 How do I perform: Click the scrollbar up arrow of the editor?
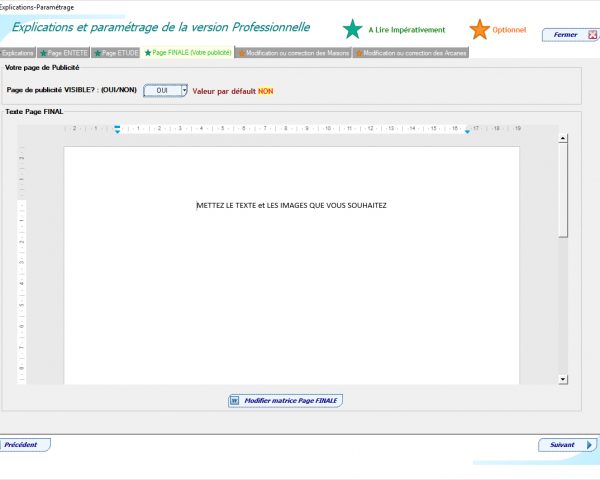pos(562,138)
